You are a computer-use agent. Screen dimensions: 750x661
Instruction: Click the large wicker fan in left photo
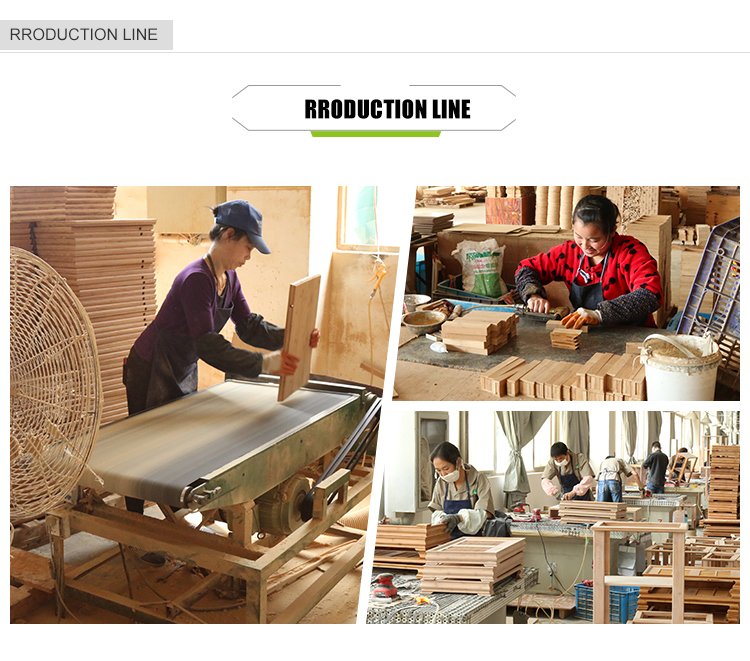pyautogui.click(x=54, y=385)
